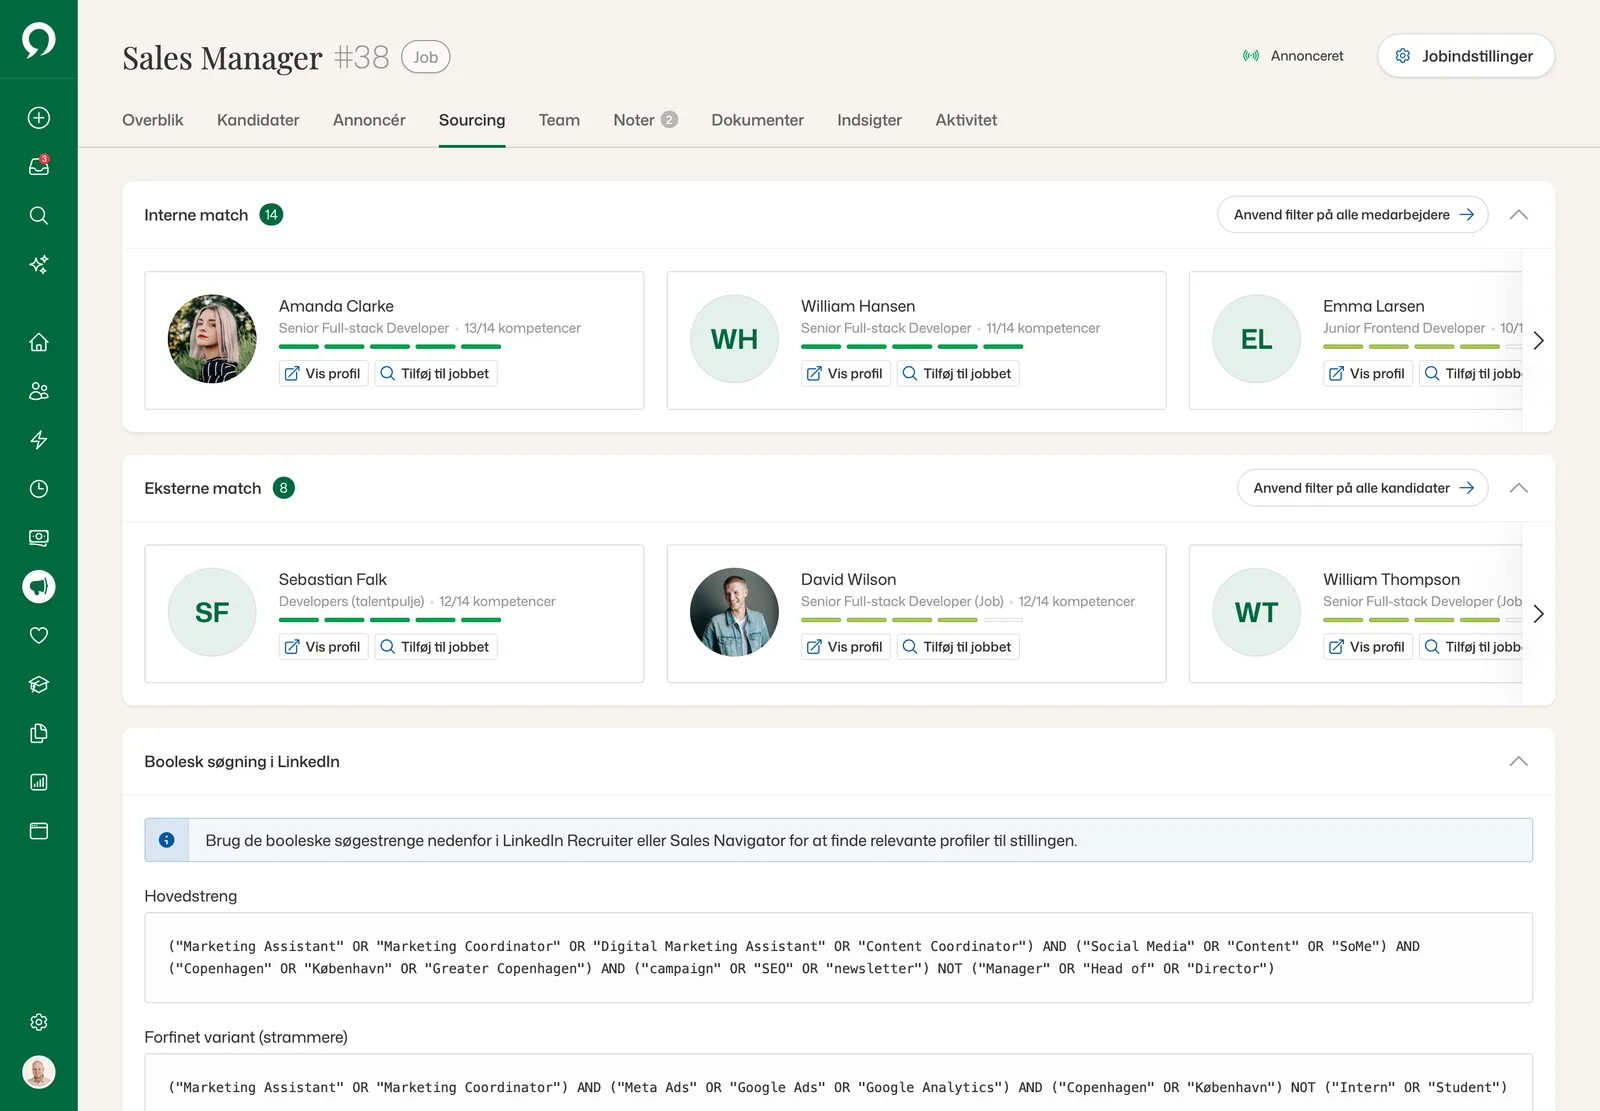Image resolution: width=1600 pixels, height=1111 pixels.
Task: View Amanda Clarke's profile
Action: click(x=323, y=374)
